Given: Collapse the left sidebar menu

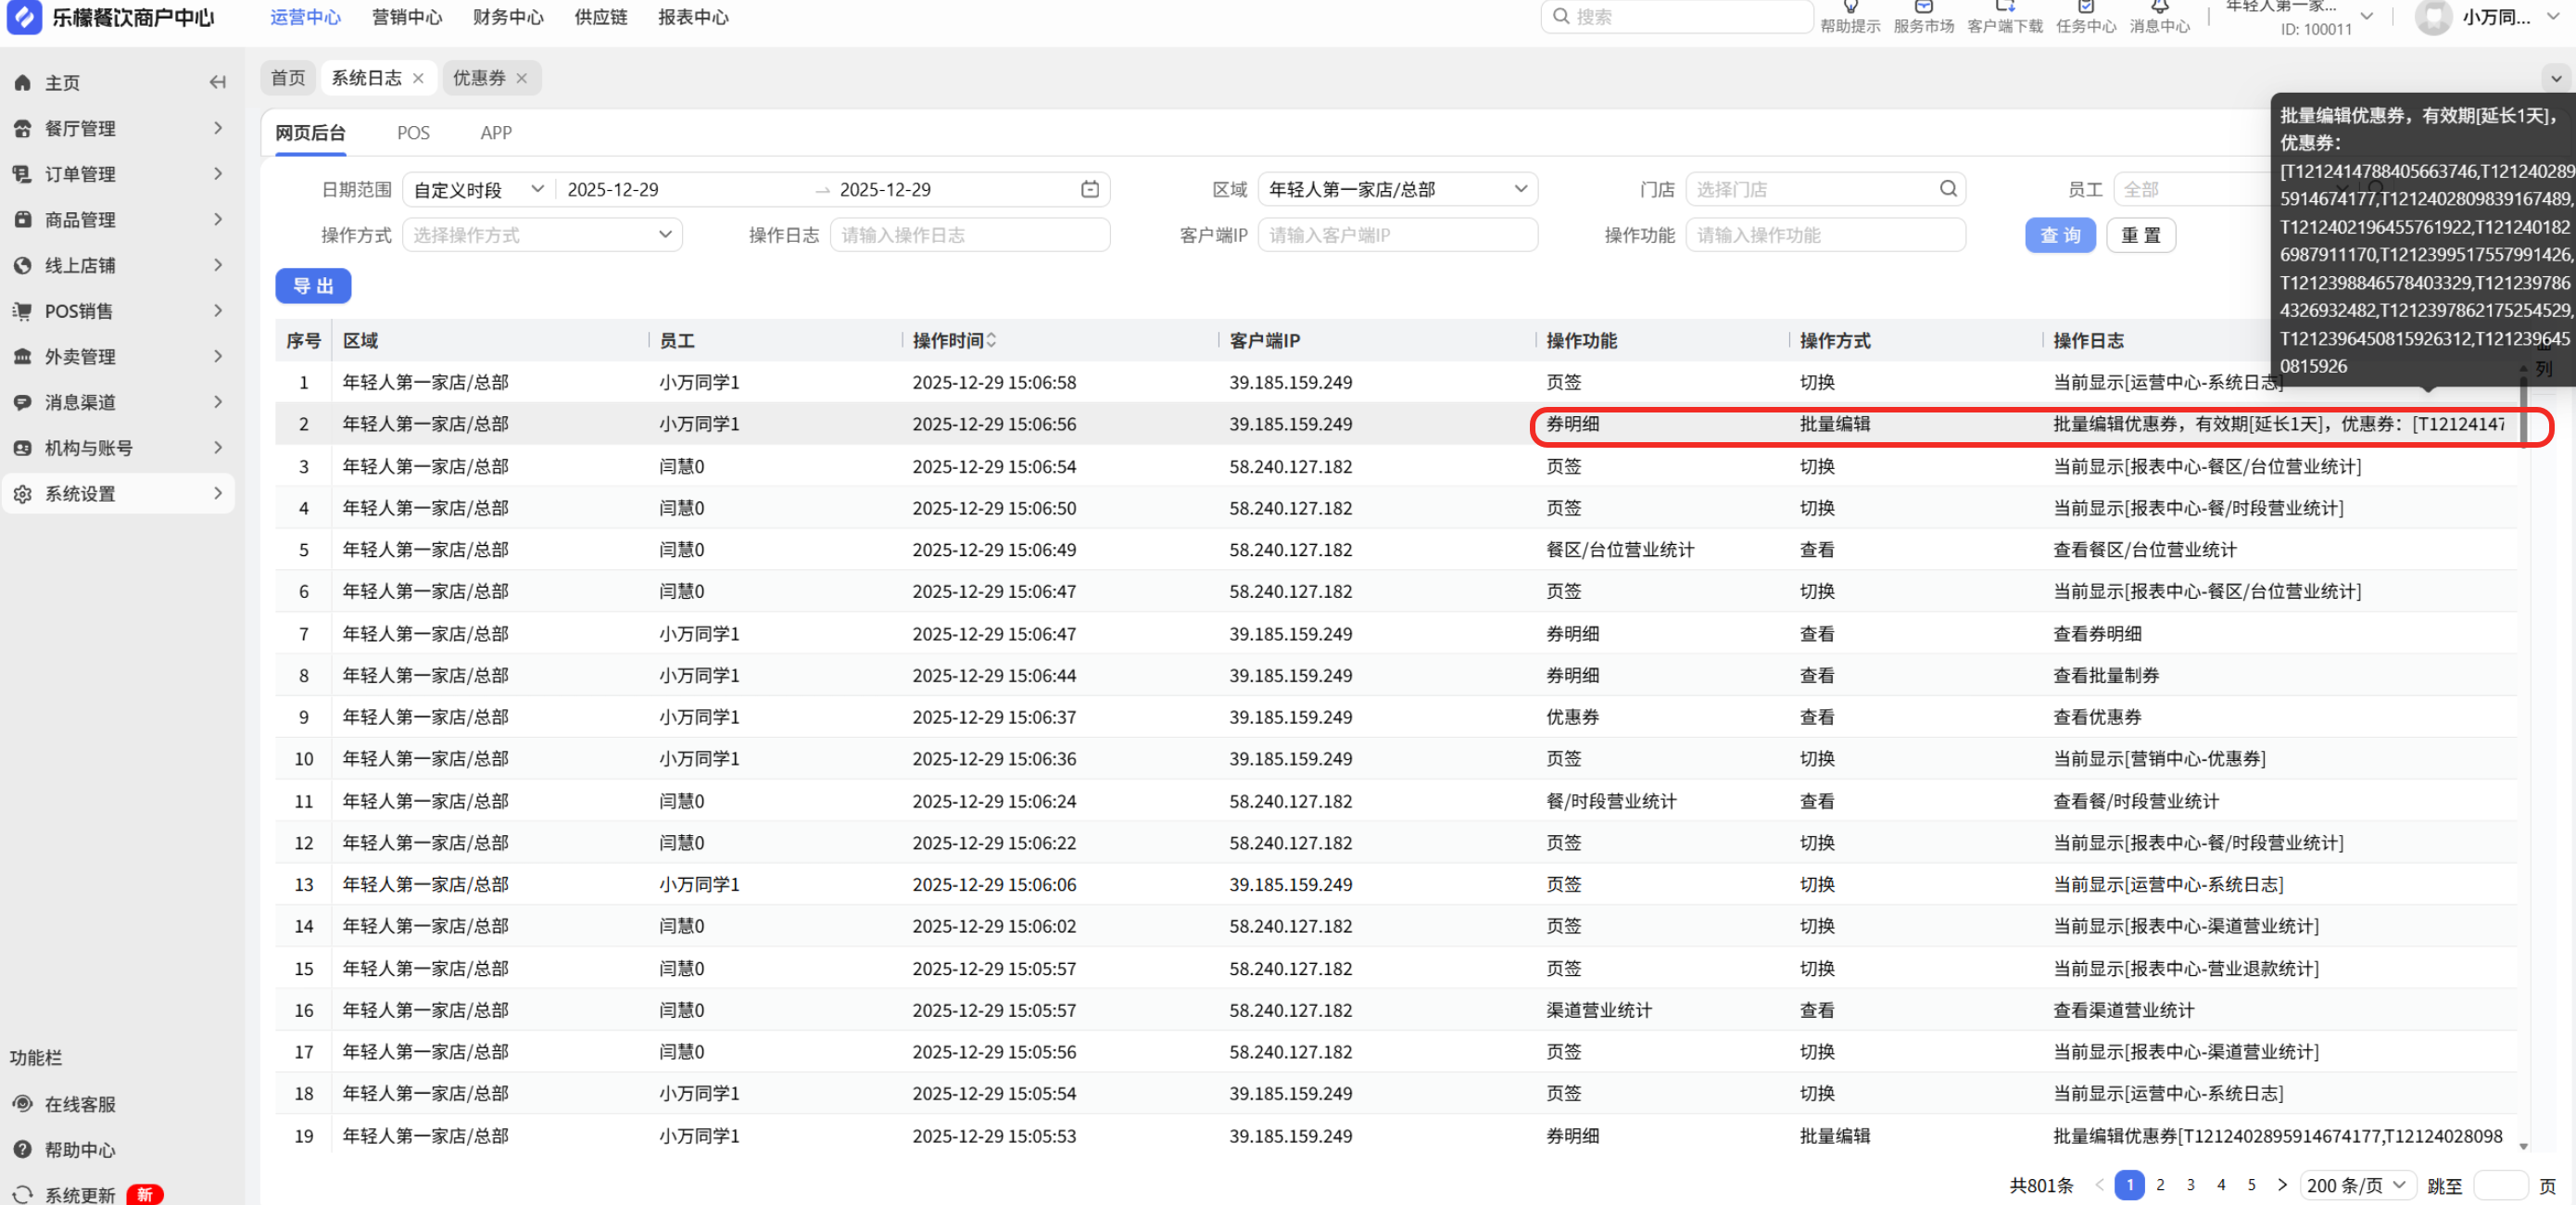Looking at the screenshot, I should 217,82.
